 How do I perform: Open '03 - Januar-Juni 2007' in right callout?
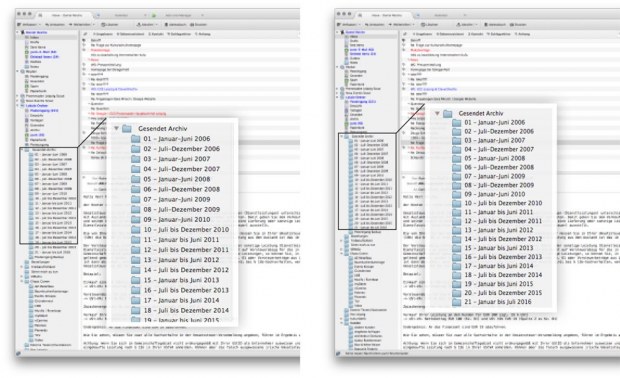(x=495, y=140)
